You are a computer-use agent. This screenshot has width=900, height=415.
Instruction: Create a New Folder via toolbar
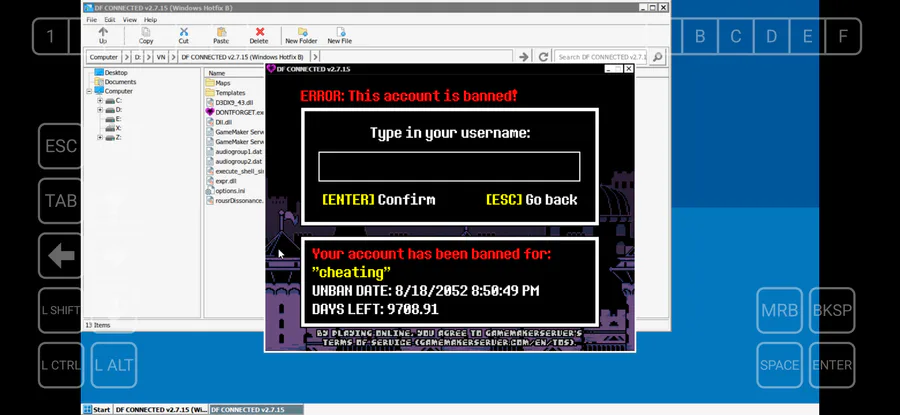301,35
